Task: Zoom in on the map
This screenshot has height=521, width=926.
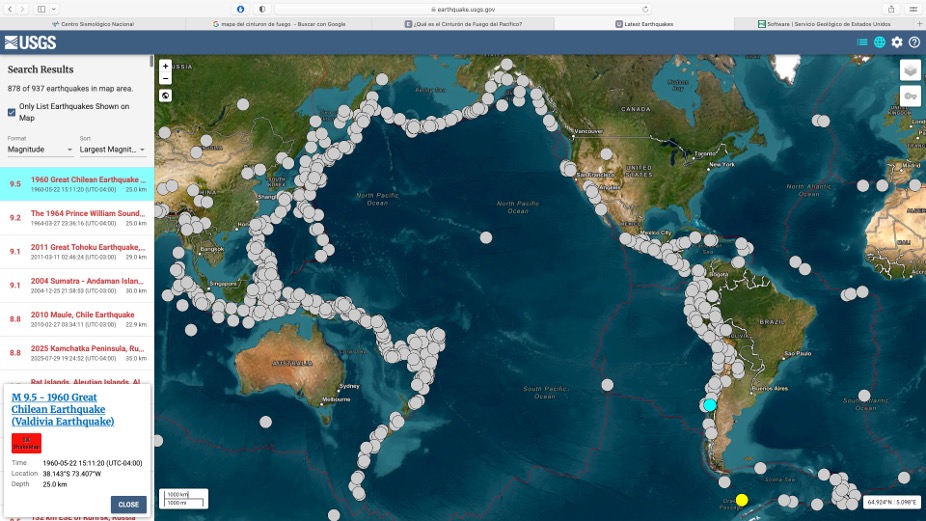Action: [x=165, y=66]
